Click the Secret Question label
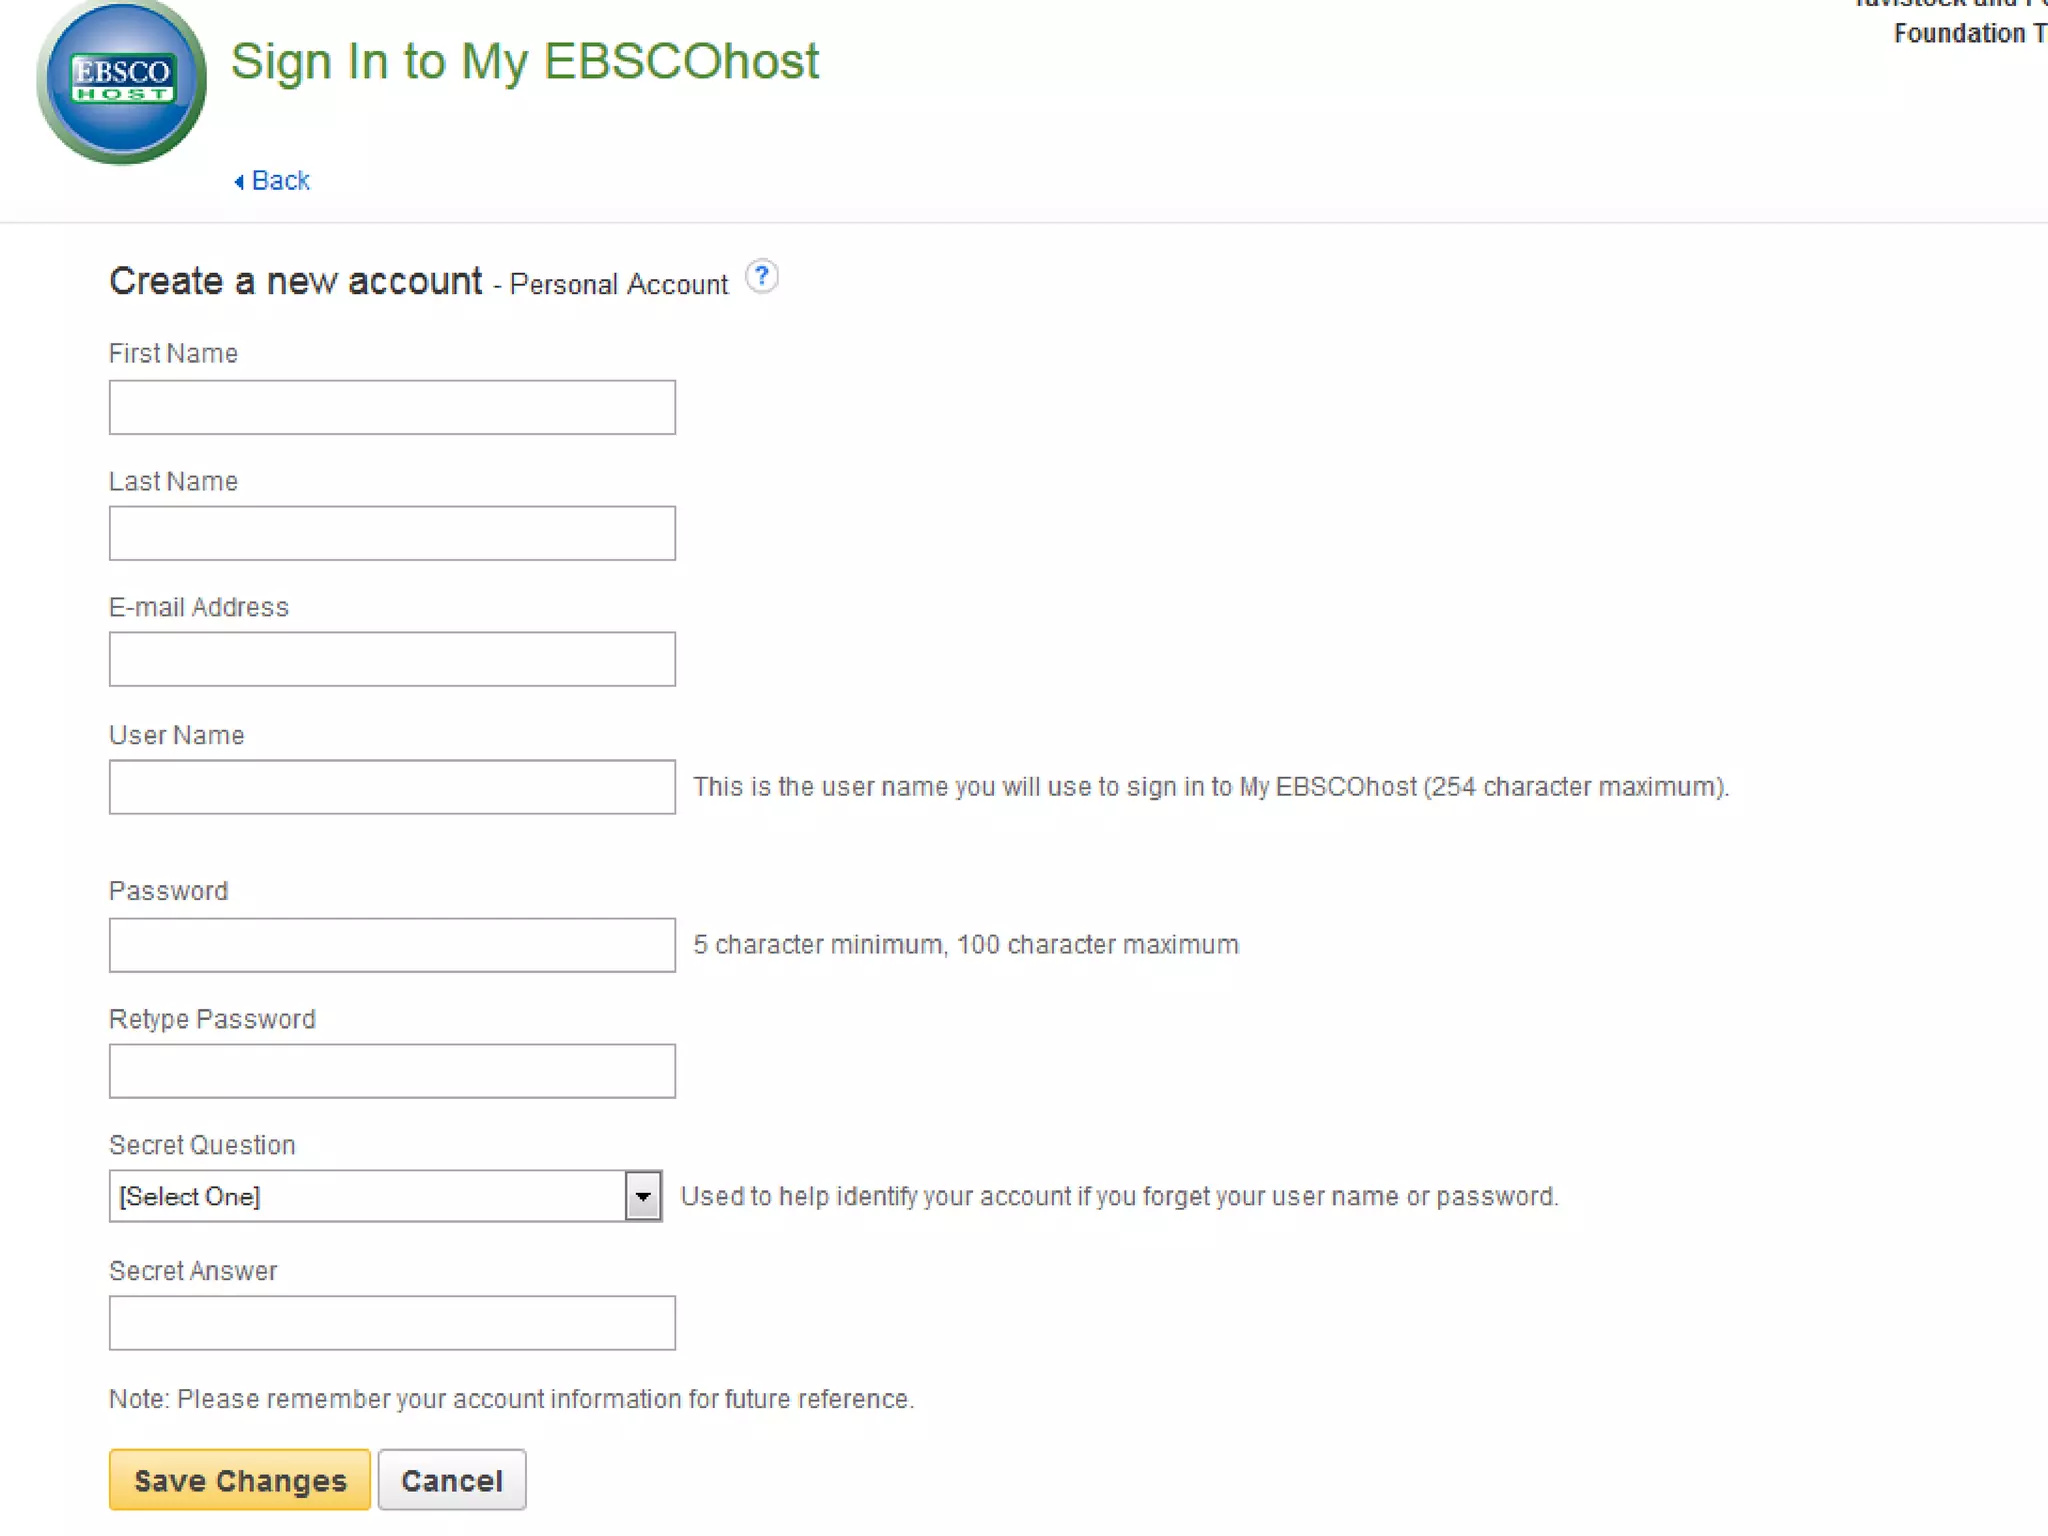Screen dimensions: 2048x1536 202,1145
